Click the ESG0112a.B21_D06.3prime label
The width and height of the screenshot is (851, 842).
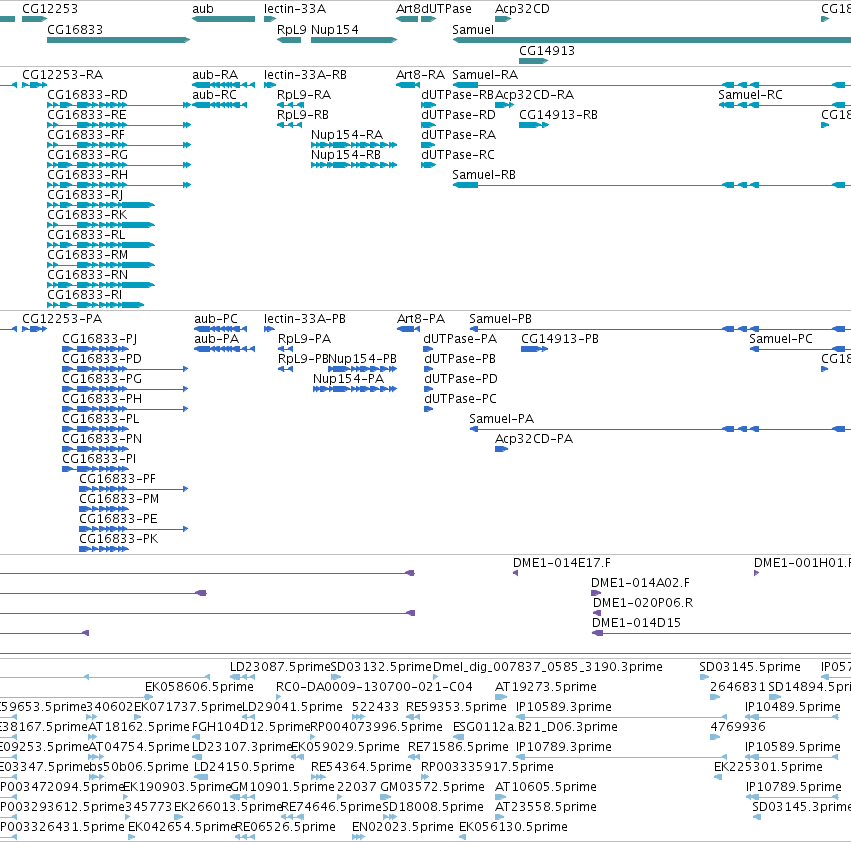tap(535, 727)
